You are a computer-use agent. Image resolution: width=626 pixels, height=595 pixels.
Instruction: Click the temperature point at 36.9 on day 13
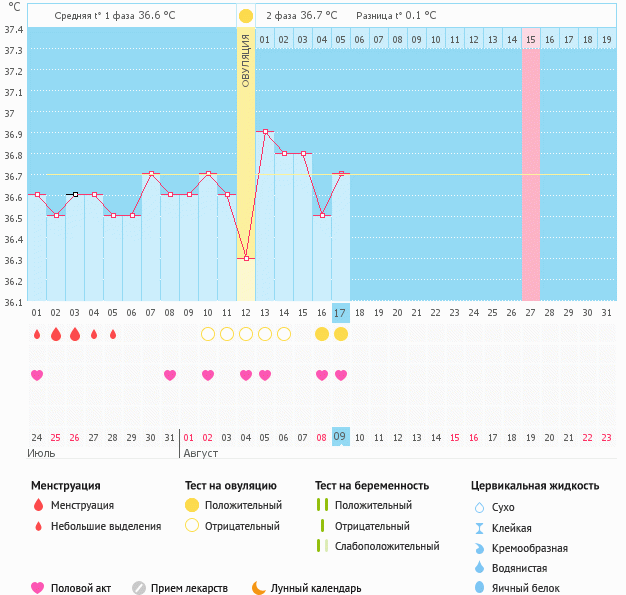(265, 131)
